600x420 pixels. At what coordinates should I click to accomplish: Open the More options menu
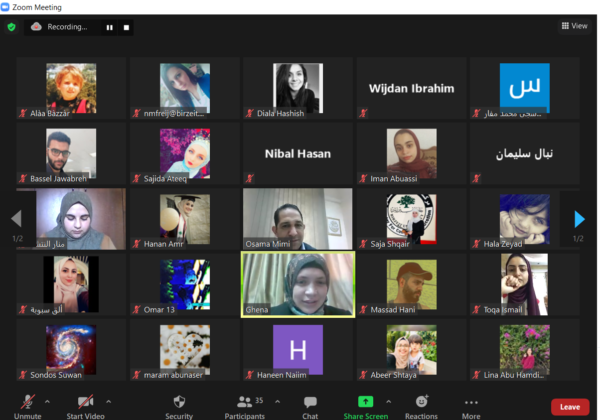[471, 407]
